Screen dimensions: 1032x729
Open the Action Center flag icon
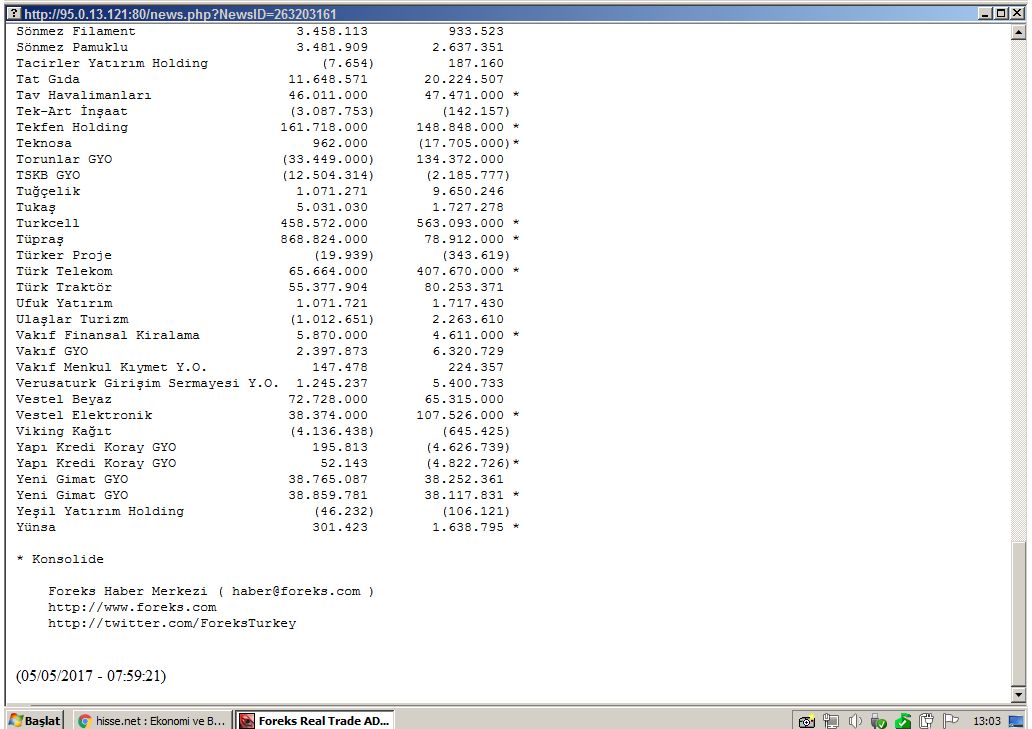(950, 721)
